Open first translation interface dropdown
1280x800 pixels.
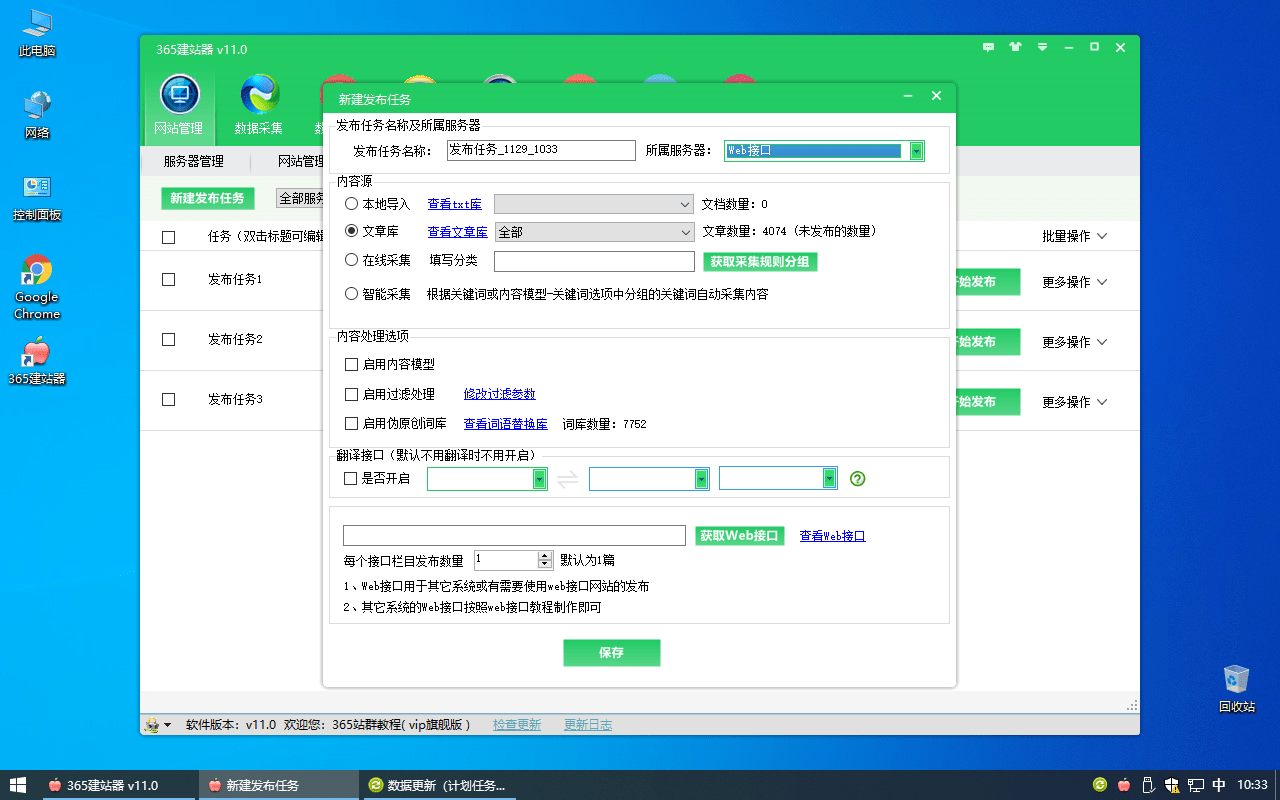(487, 479)
